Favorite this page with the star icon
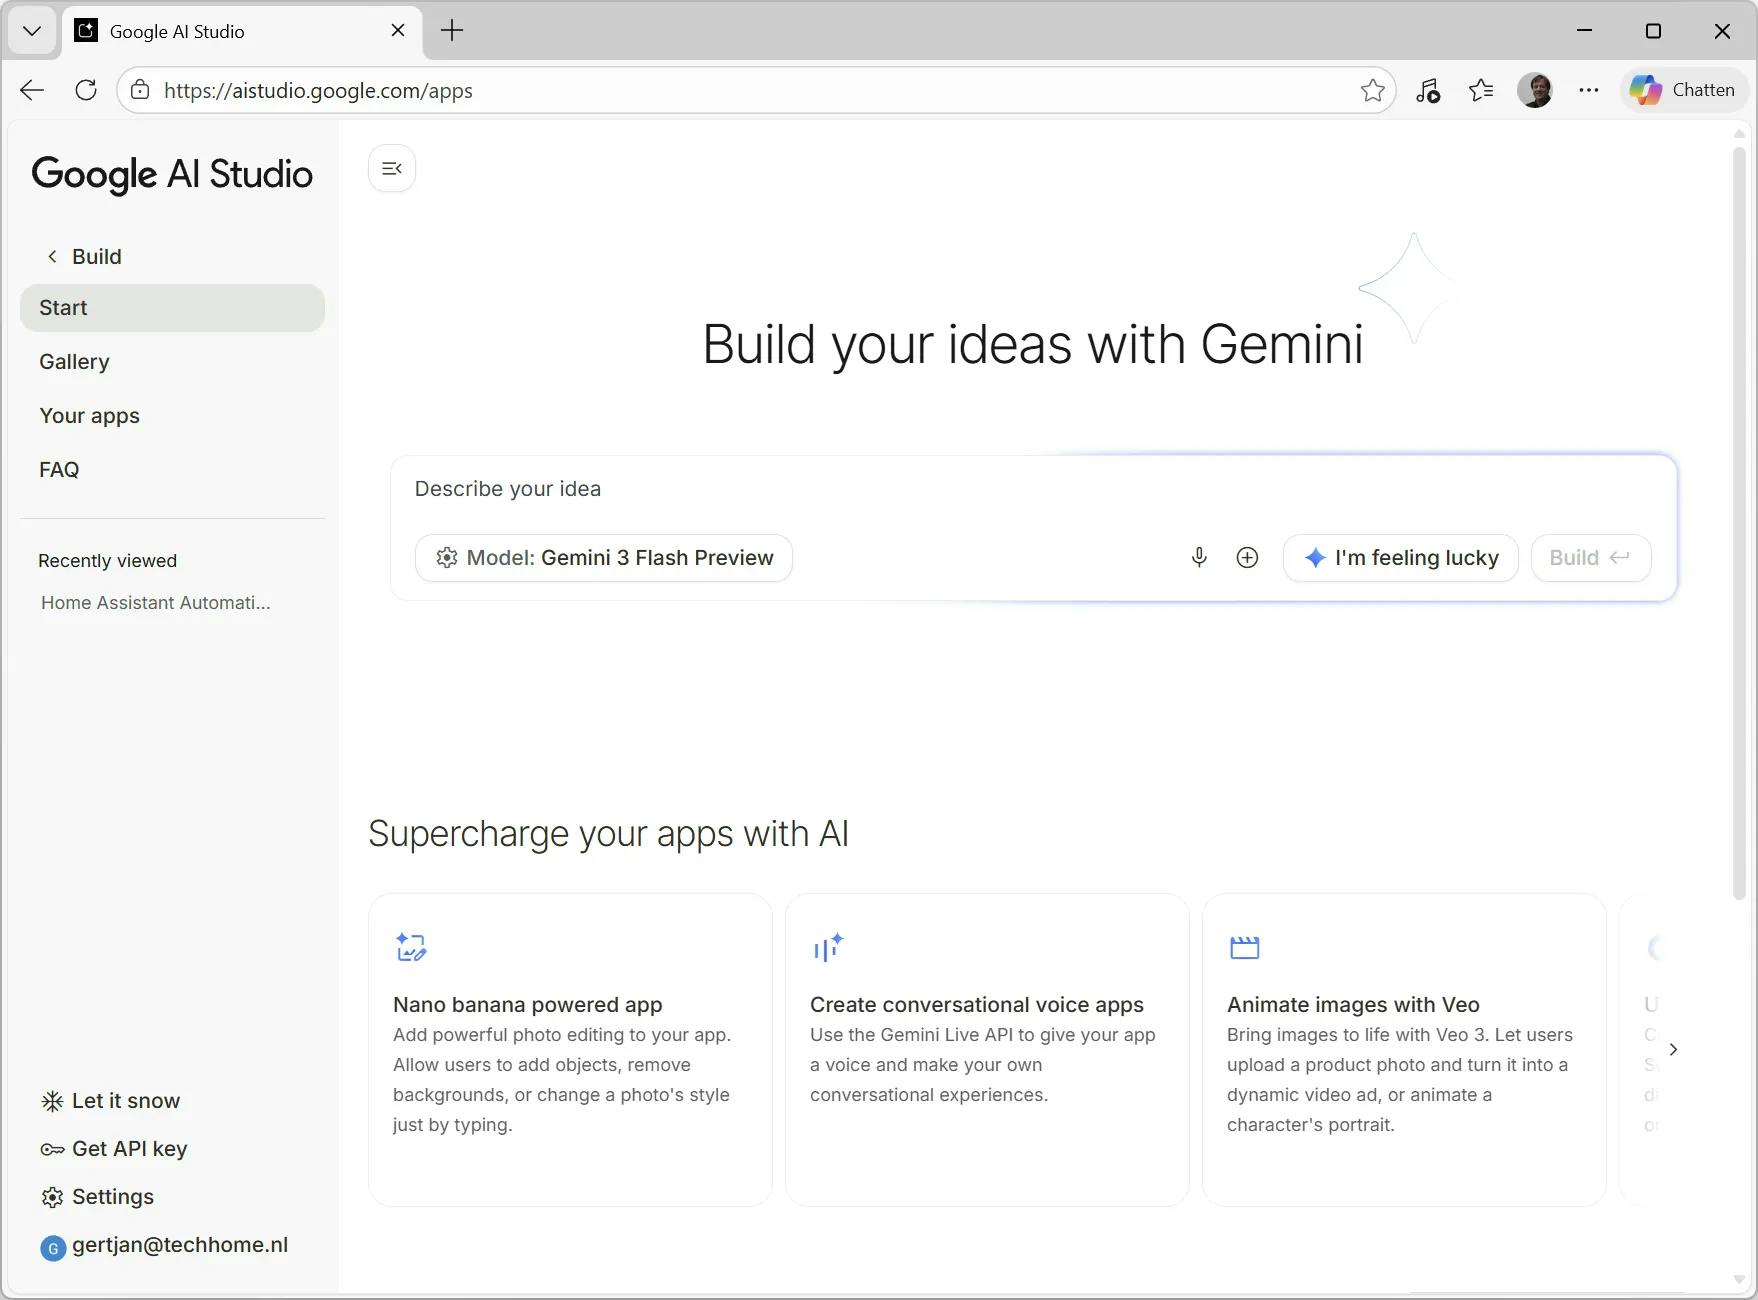Screen dimensions: 1758x1300 point(1373,91)
